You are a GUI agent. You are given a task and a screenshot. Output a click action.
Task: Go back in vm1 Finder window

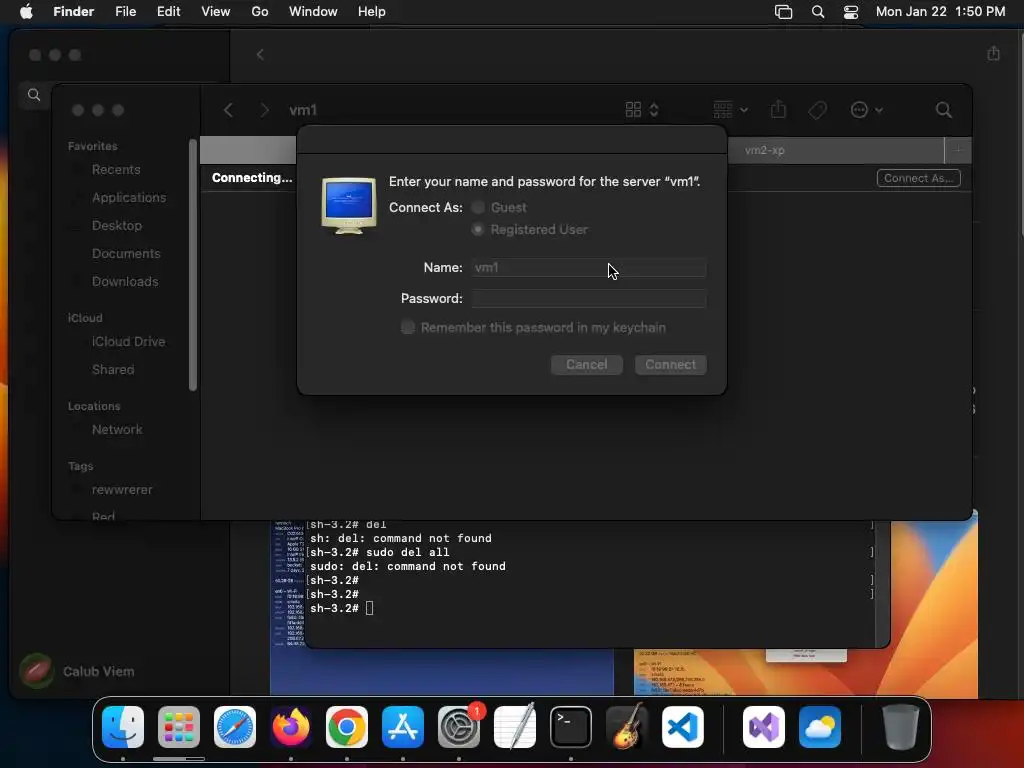click(x=228, y=110)
